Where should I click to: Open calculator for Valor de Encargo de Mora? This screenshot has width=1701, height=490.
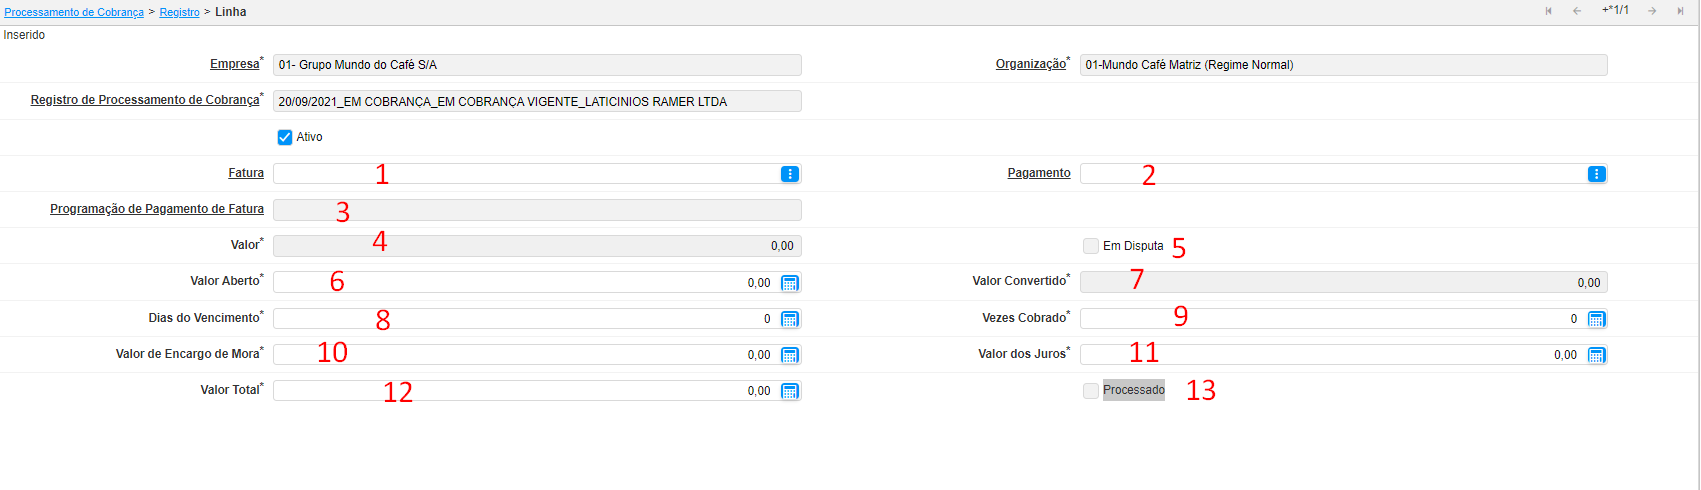tap(789, 355)
